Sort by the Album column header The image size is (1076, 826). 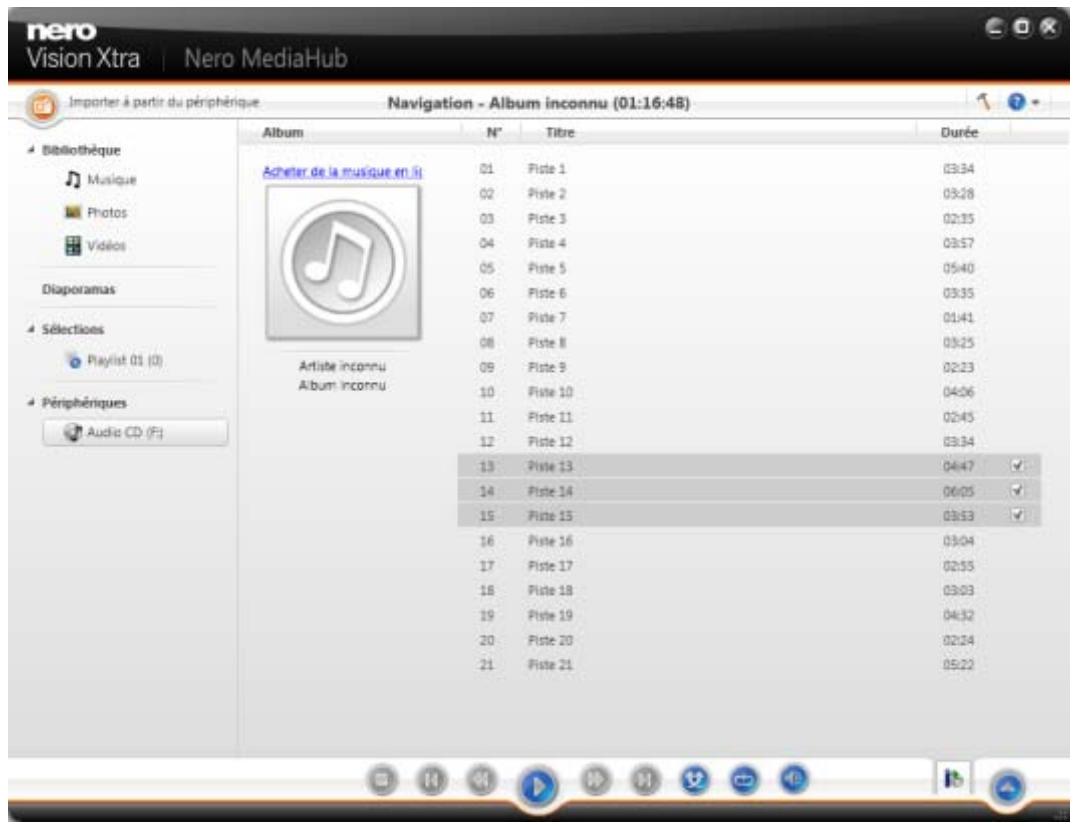coord(283,132)
